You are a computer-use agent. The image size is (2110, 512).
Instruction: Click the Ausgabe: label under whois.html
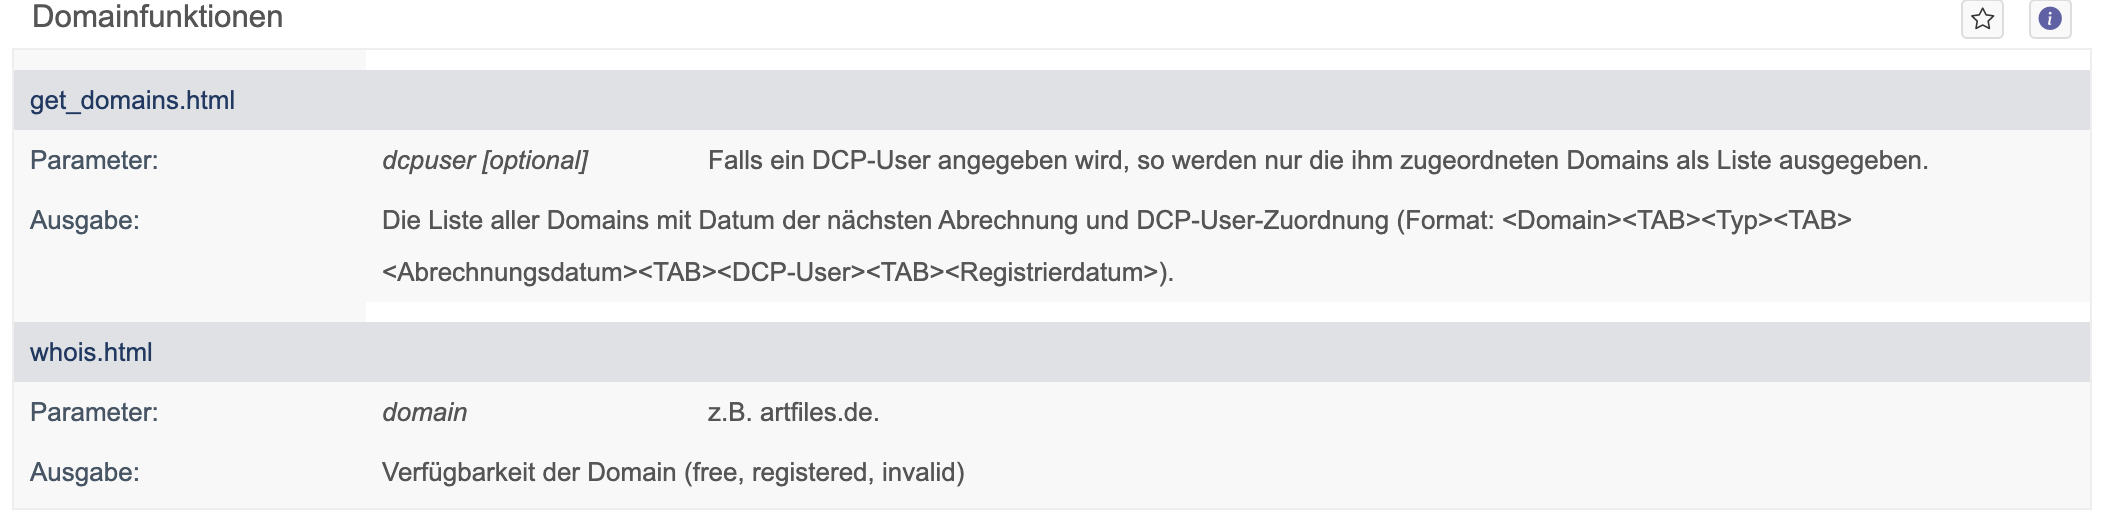click(x=85, y=472)
